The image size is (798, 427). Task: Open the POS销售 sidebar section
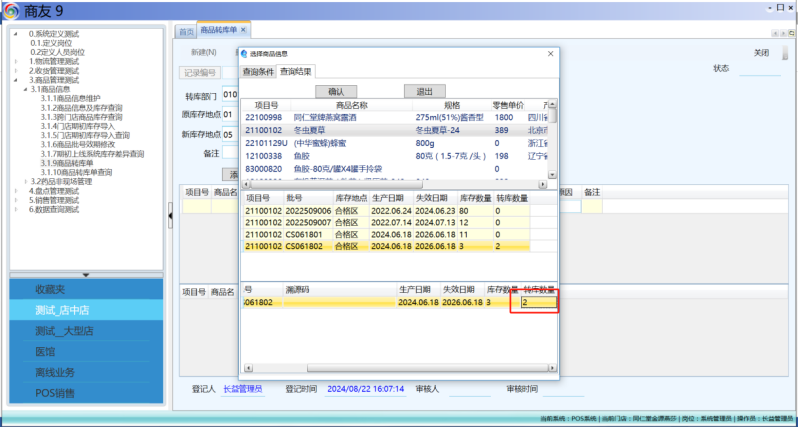click(86, 393)
